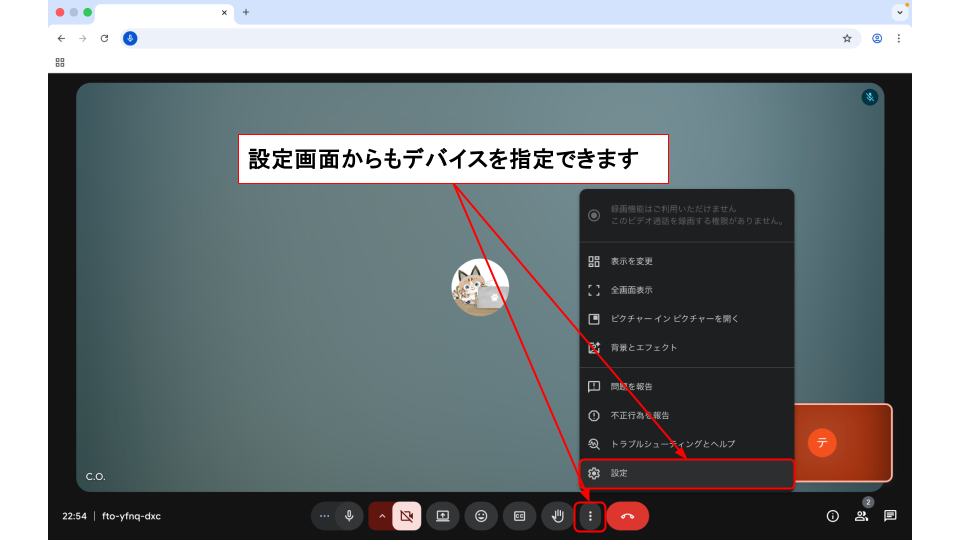Open the chat messages panel

(890, 516)
